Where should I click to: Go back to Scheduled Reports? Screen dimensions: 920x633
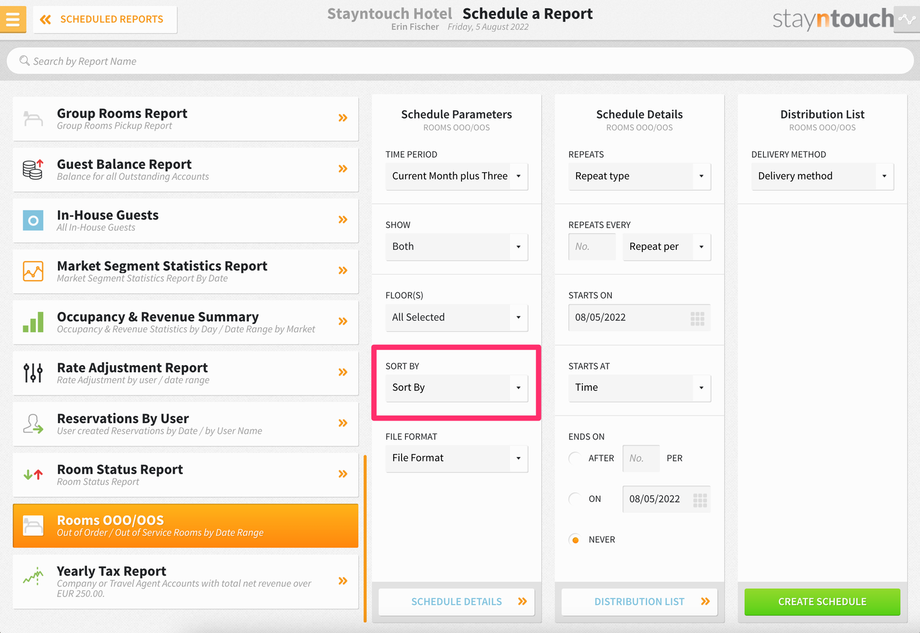105,19
